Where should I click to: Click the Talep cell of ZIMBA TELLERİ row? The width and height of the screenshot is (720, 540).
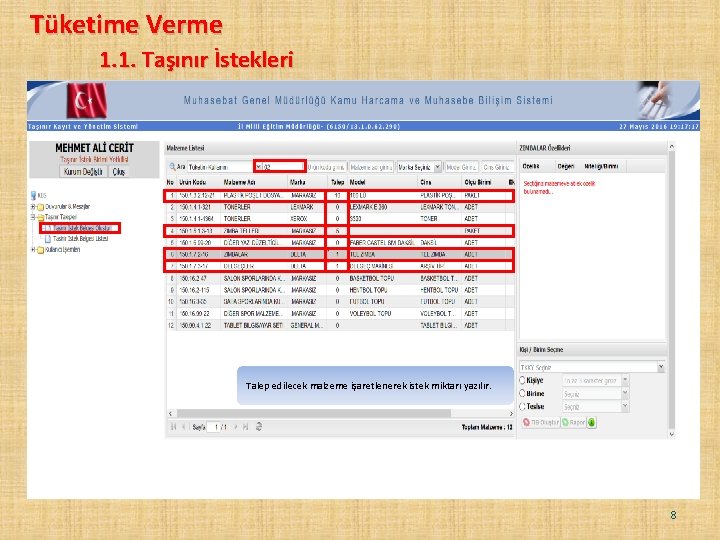click(338, 231)
